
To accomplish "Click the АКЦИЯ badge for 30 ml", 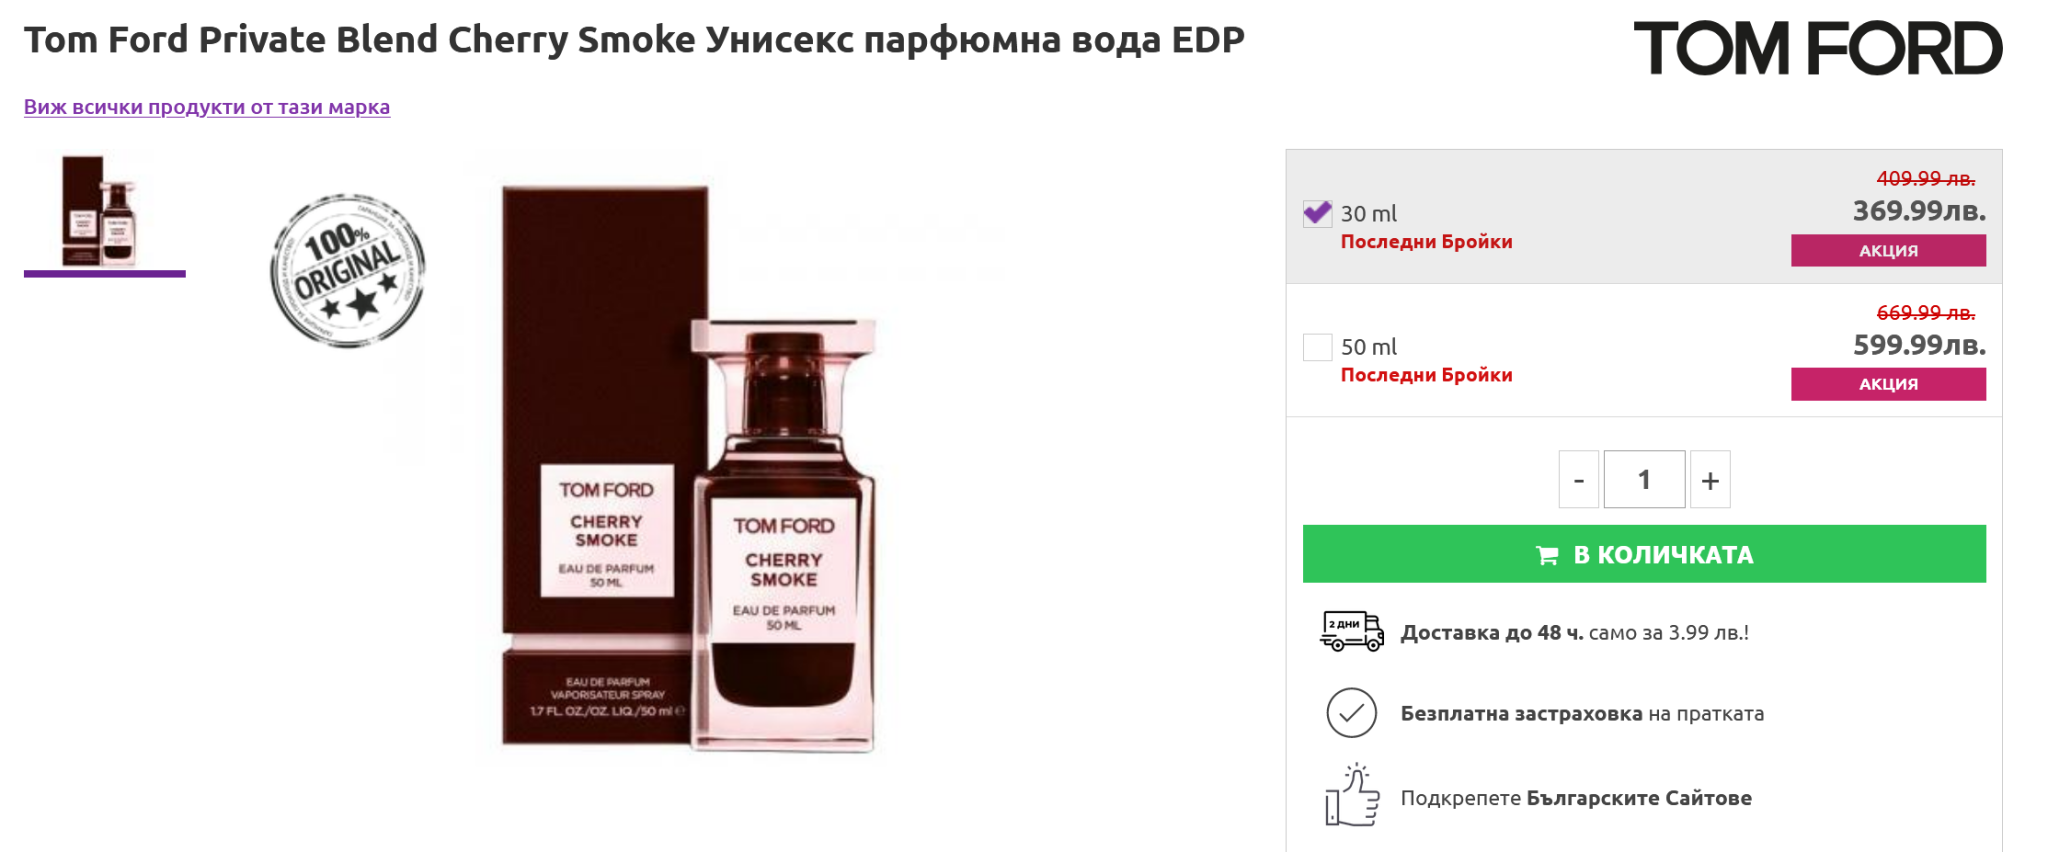I will [1888, 250].
